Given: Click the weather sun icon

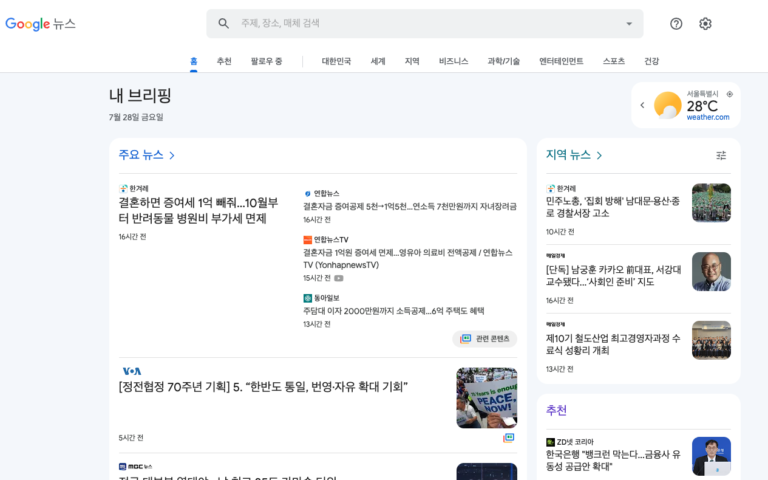Looking at the screenshot, I should tap(667, 105).
